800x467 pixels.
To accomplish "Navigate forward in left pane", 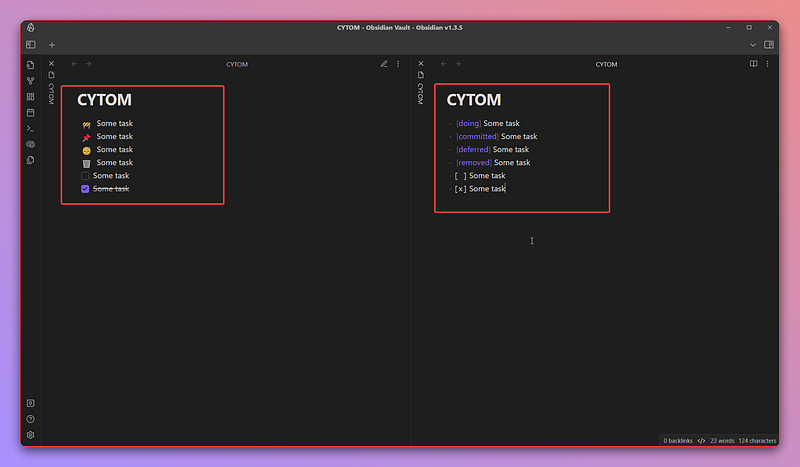I will (88, 64).
